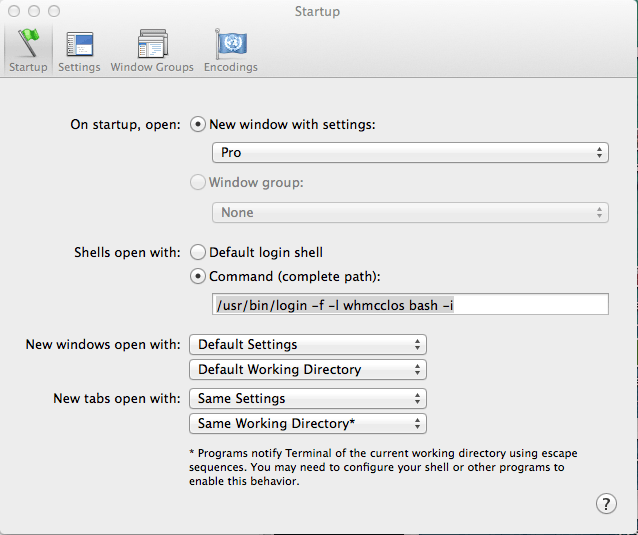Open Same Working Directory dropdown

tap(308, 424)
